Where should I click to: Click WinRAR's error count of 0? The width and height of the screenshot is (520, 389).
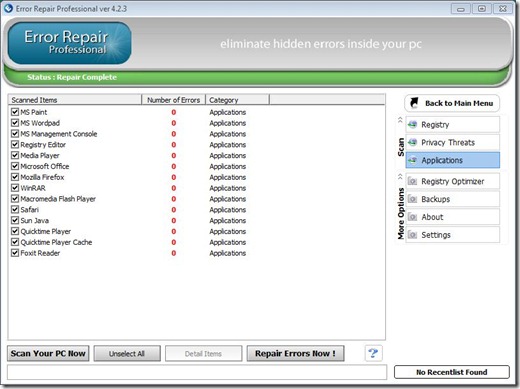(x=174, y=188)
